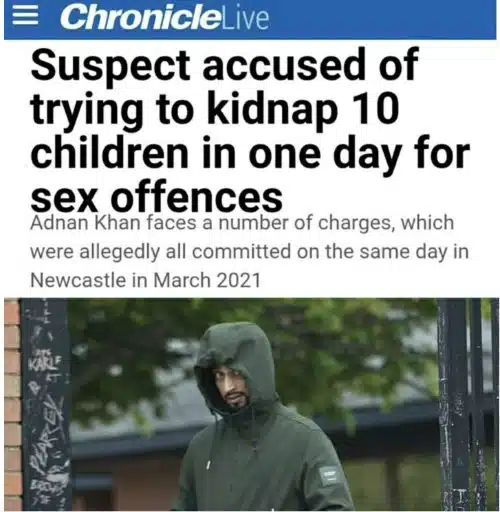Viewport: 500px width, 512px height.
Task: Open the article photo of the hooded man
Action: [252, 405]
